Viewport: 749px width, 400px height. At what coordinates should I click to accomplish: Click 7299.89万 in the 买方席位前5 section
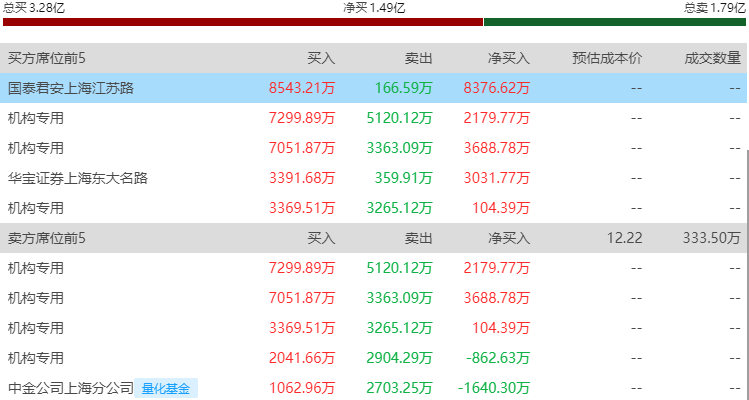[x=302, y=118]
